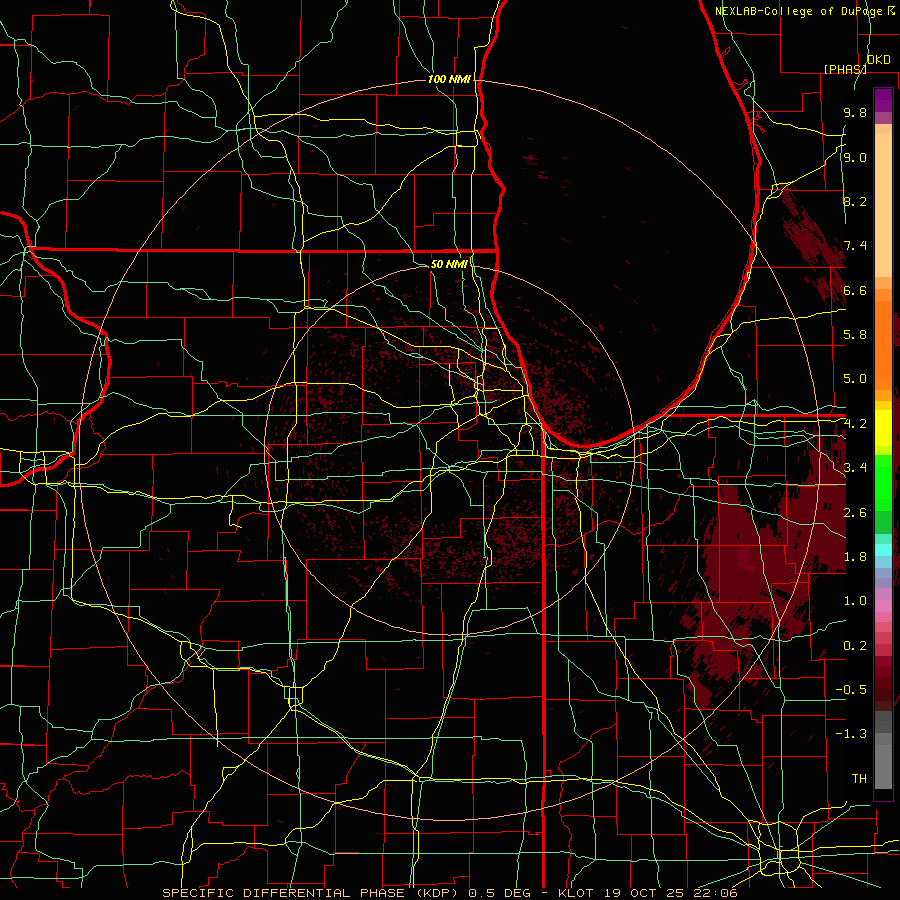Click the pink band of the color scale
The image size is (900, 900).
coord(883,606)
